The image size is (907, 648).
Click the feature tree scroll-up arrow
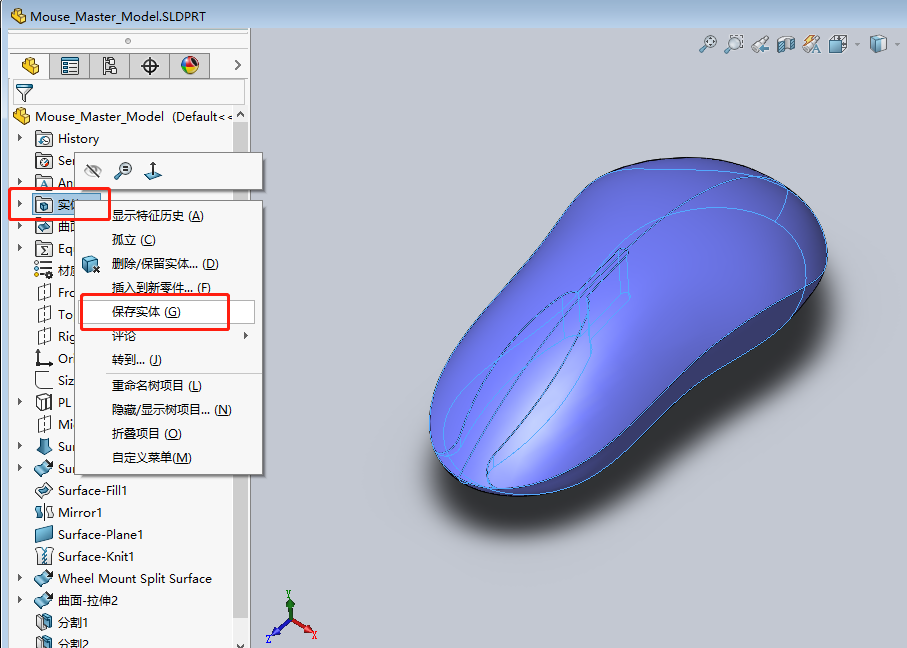pos(241,115)
